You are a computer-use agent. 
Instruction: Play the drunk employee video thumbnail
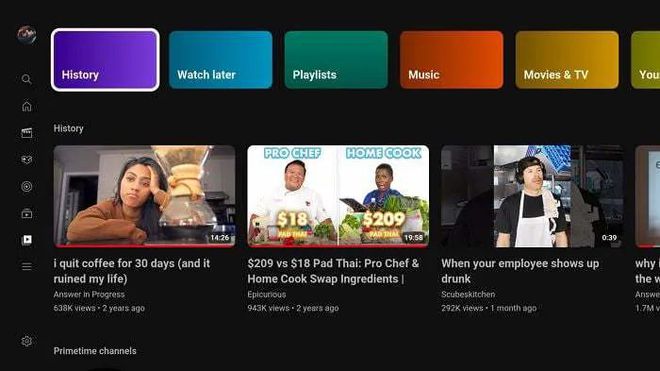click(532, 196)
